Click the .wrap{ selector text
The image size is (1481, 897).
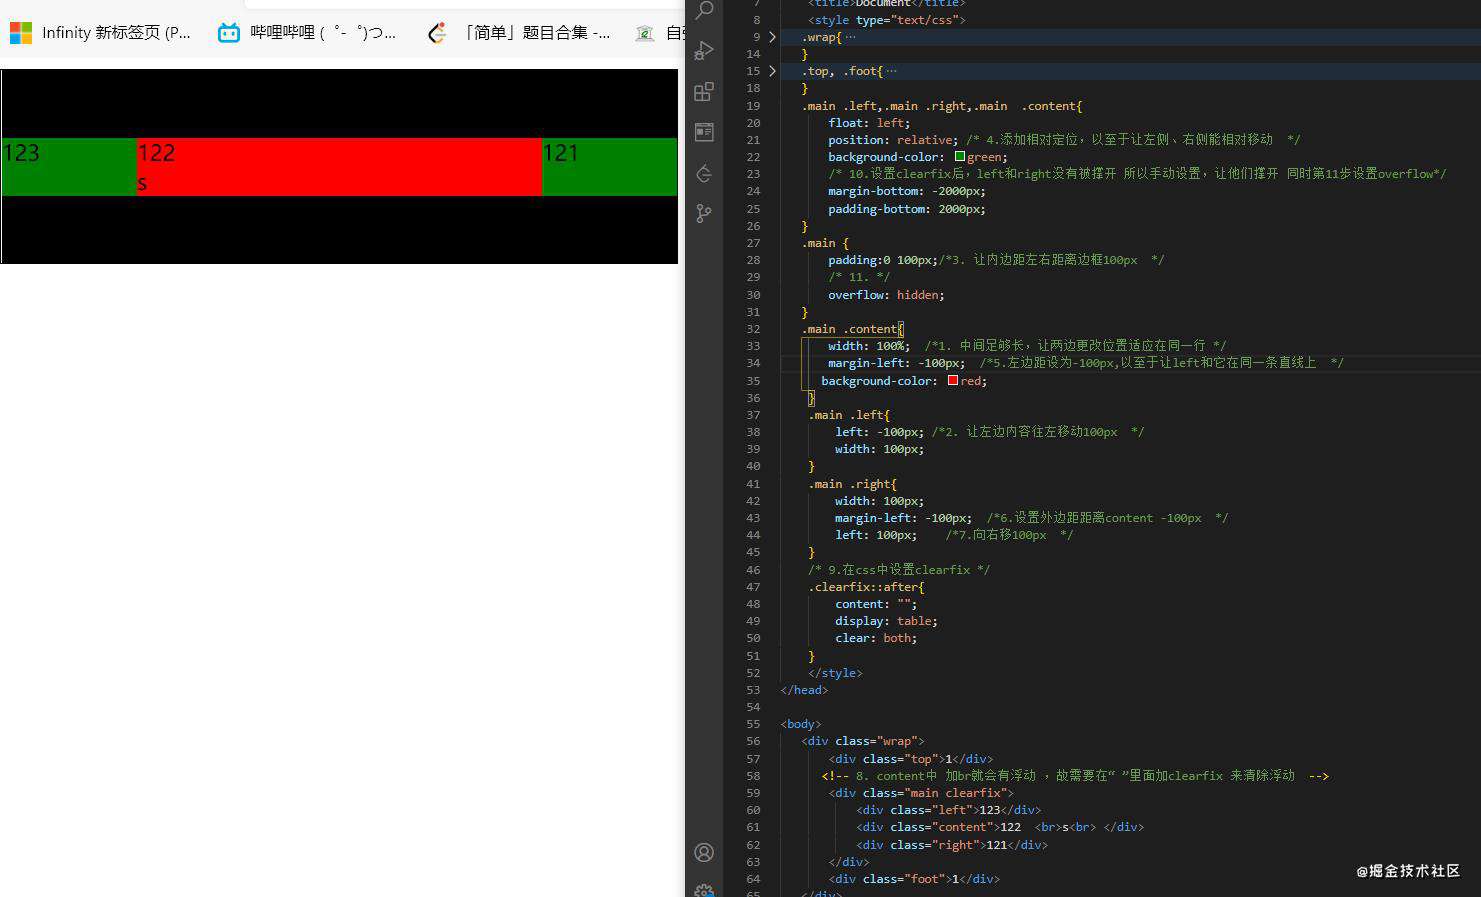coord(822,37)
